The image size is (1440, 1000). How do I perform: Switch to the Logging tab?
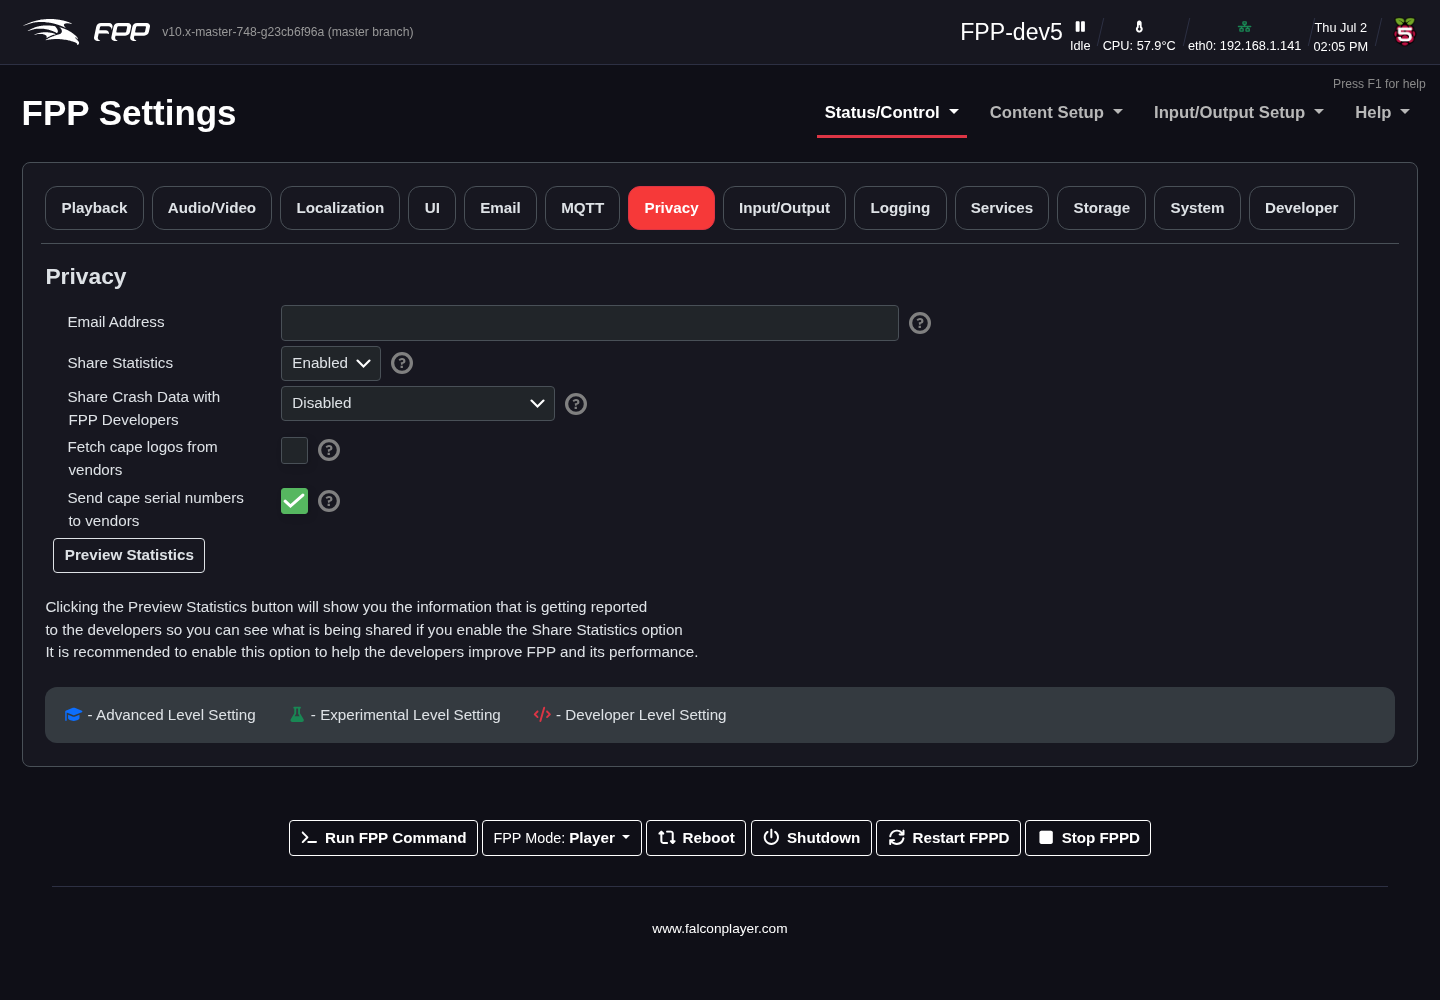(900, 208)
